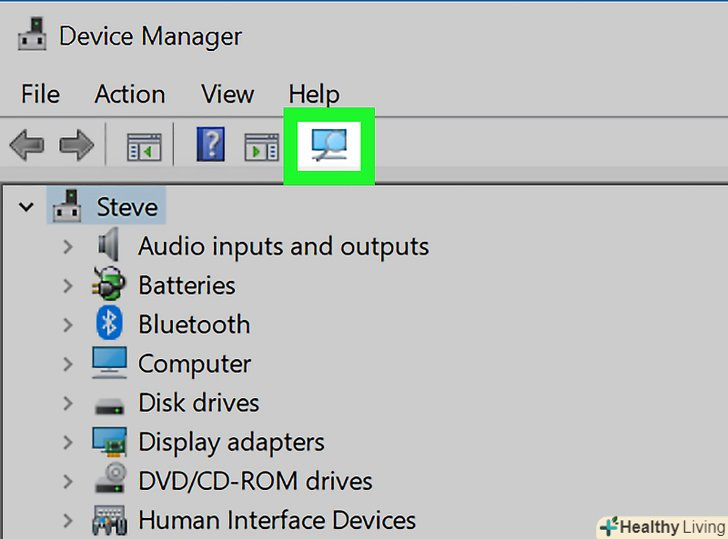Expand the Audio inputs and outputs node

pos(68,246)
